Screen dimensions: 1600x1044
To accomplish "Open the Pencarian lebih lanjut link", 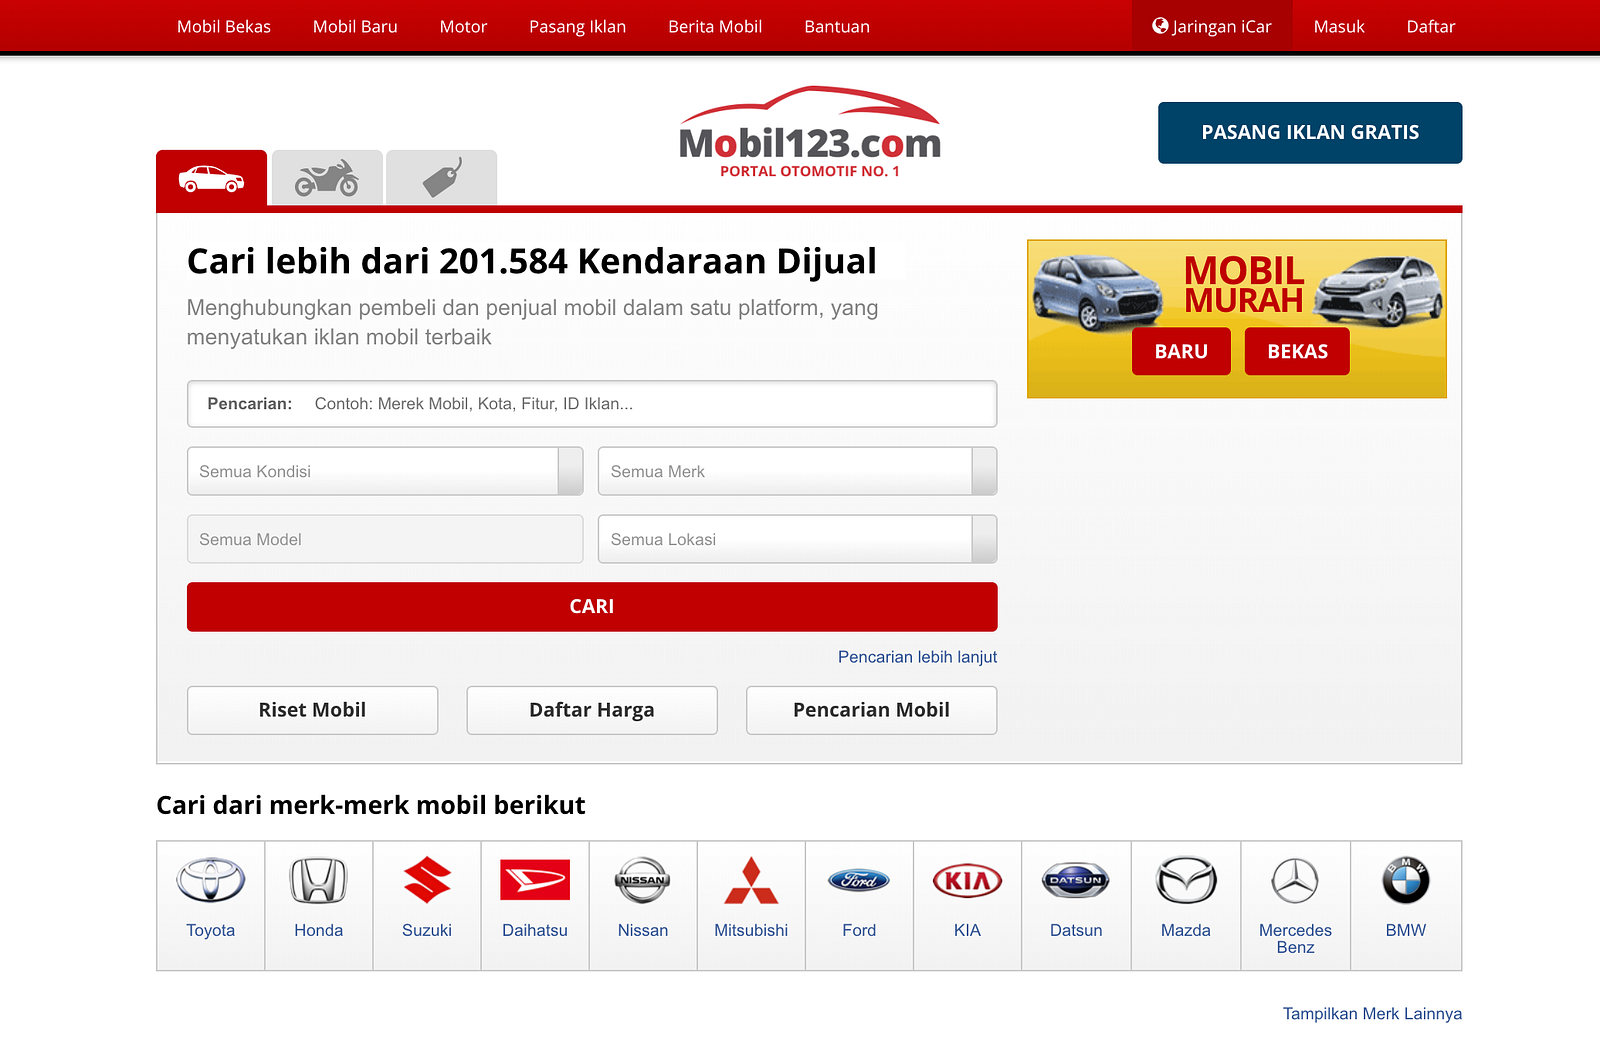I will (917, 657).
